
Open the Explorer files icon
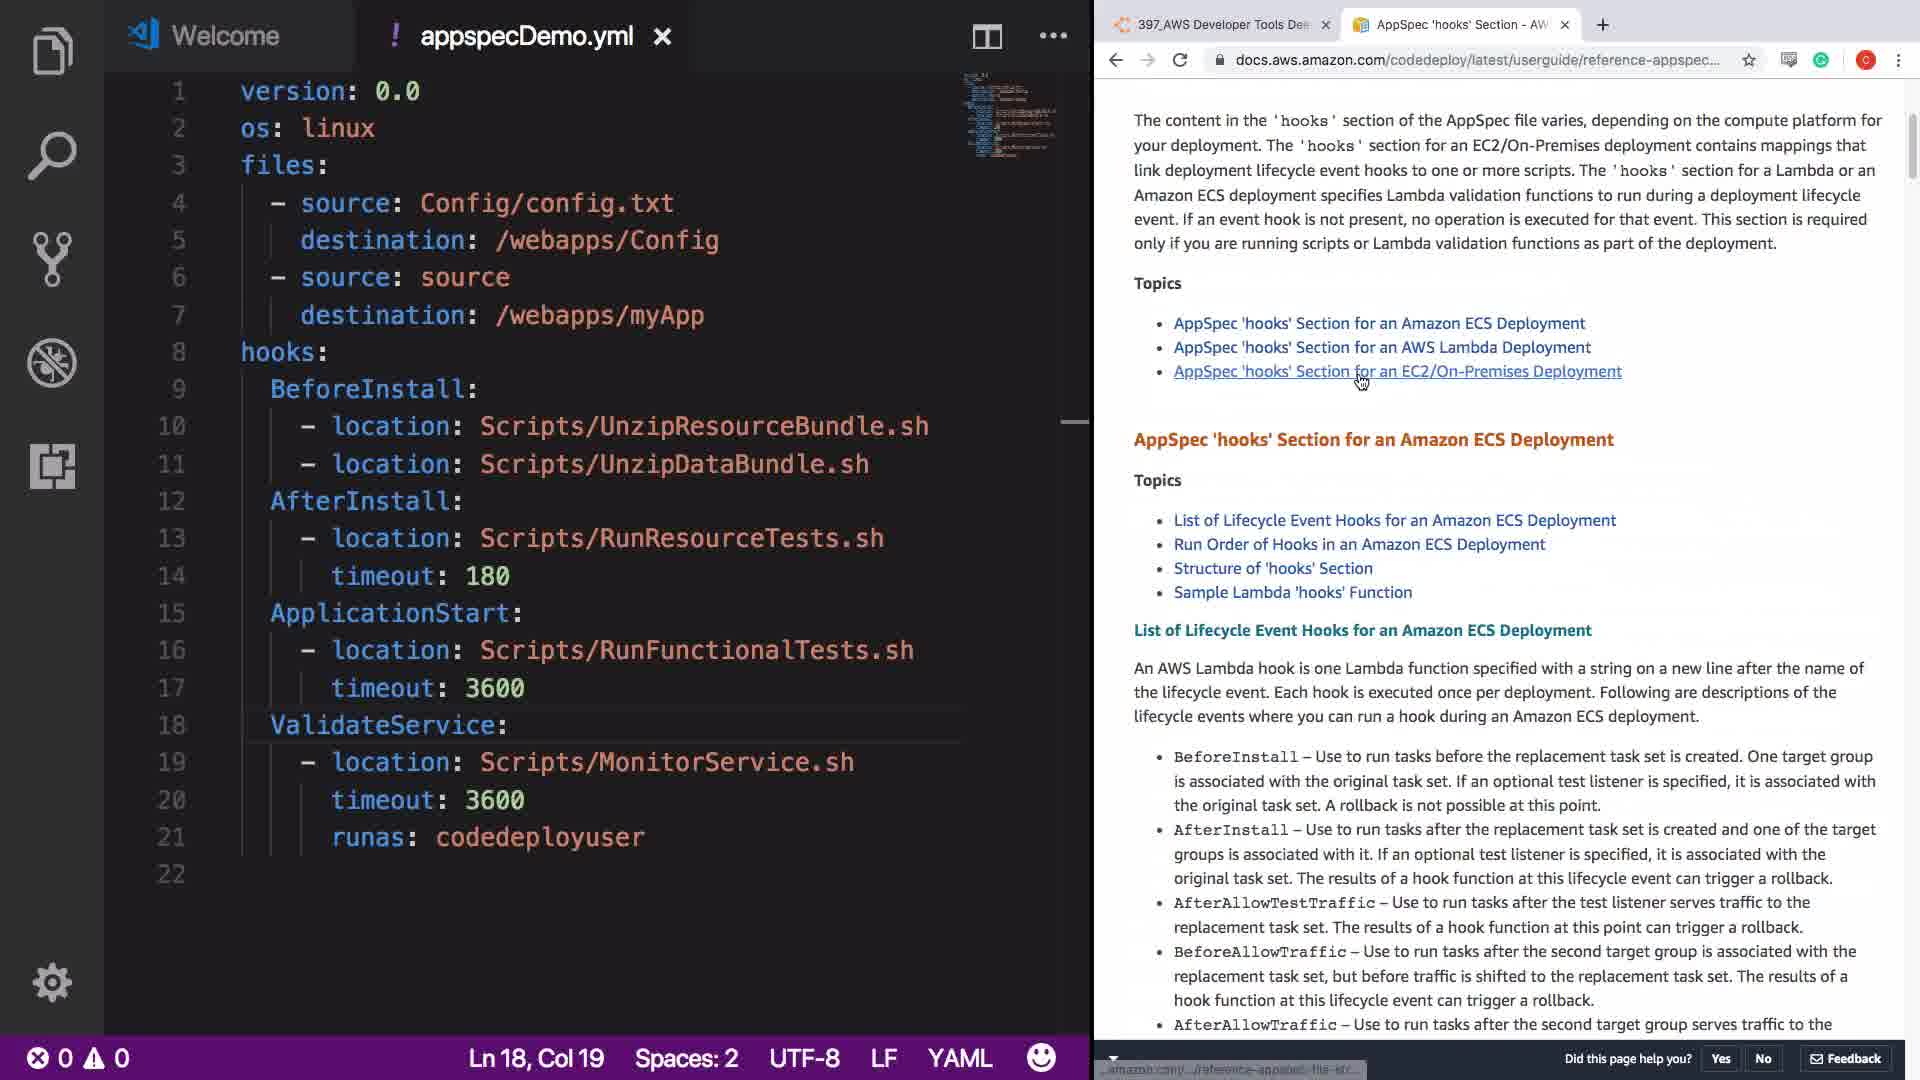(x=52, y=52)
